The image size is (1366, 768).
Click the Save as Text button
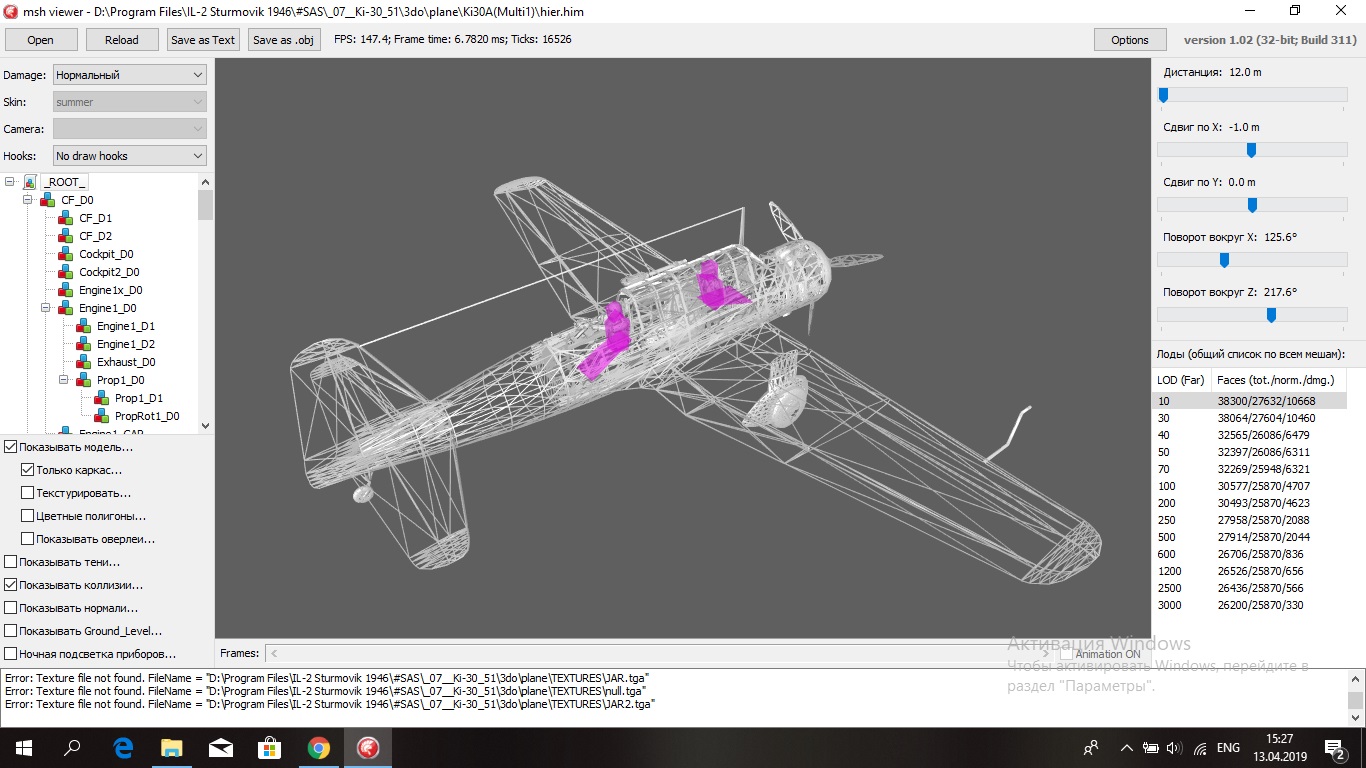[203, 40]
